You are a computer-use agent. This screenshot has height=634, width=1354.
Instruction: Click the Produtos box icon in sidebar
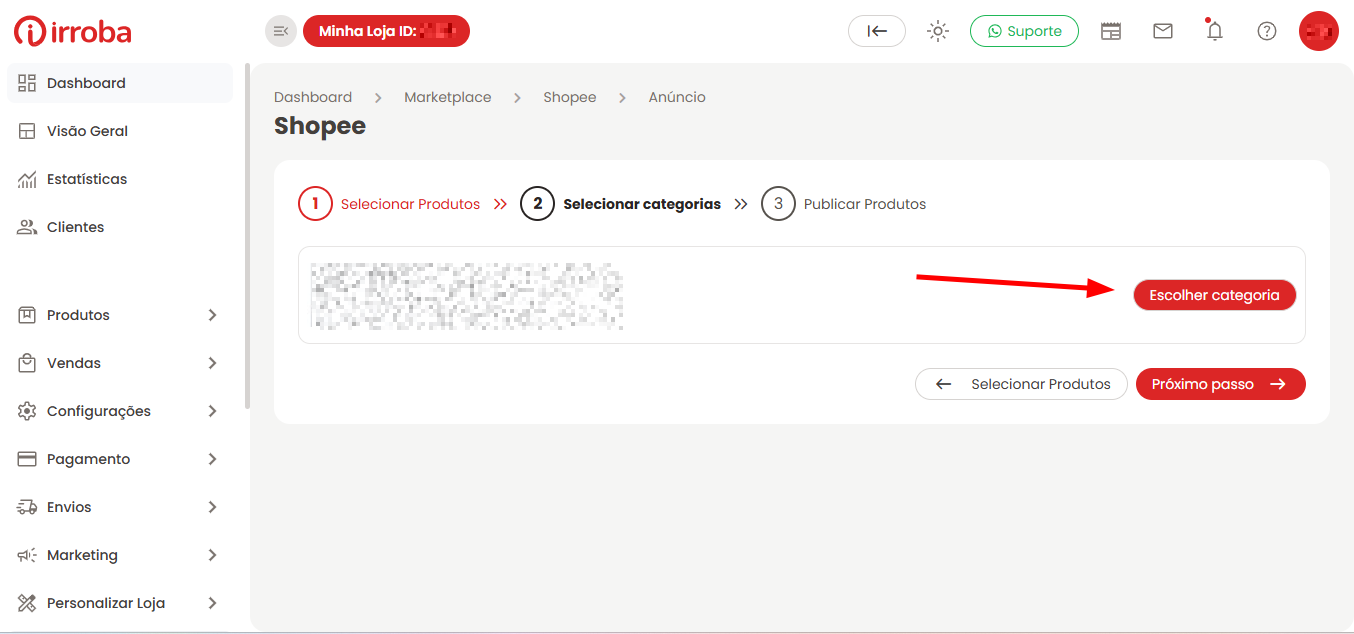[27, 315]
